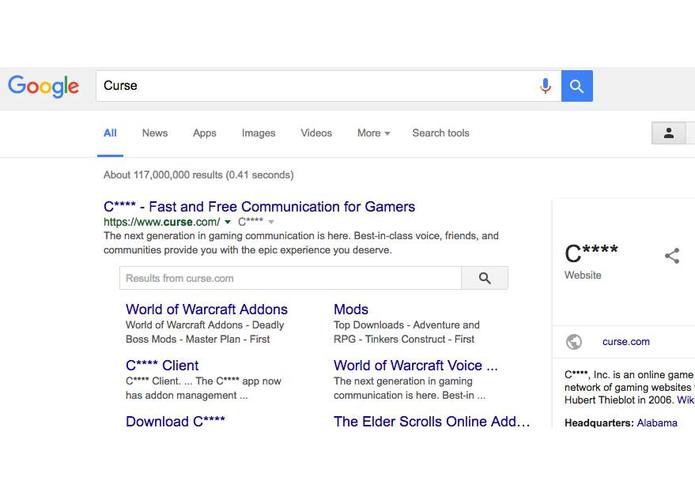This screenshot has height=494, width=695.
Task: Click the sitelinks search magnifier button
Action: 484,278
